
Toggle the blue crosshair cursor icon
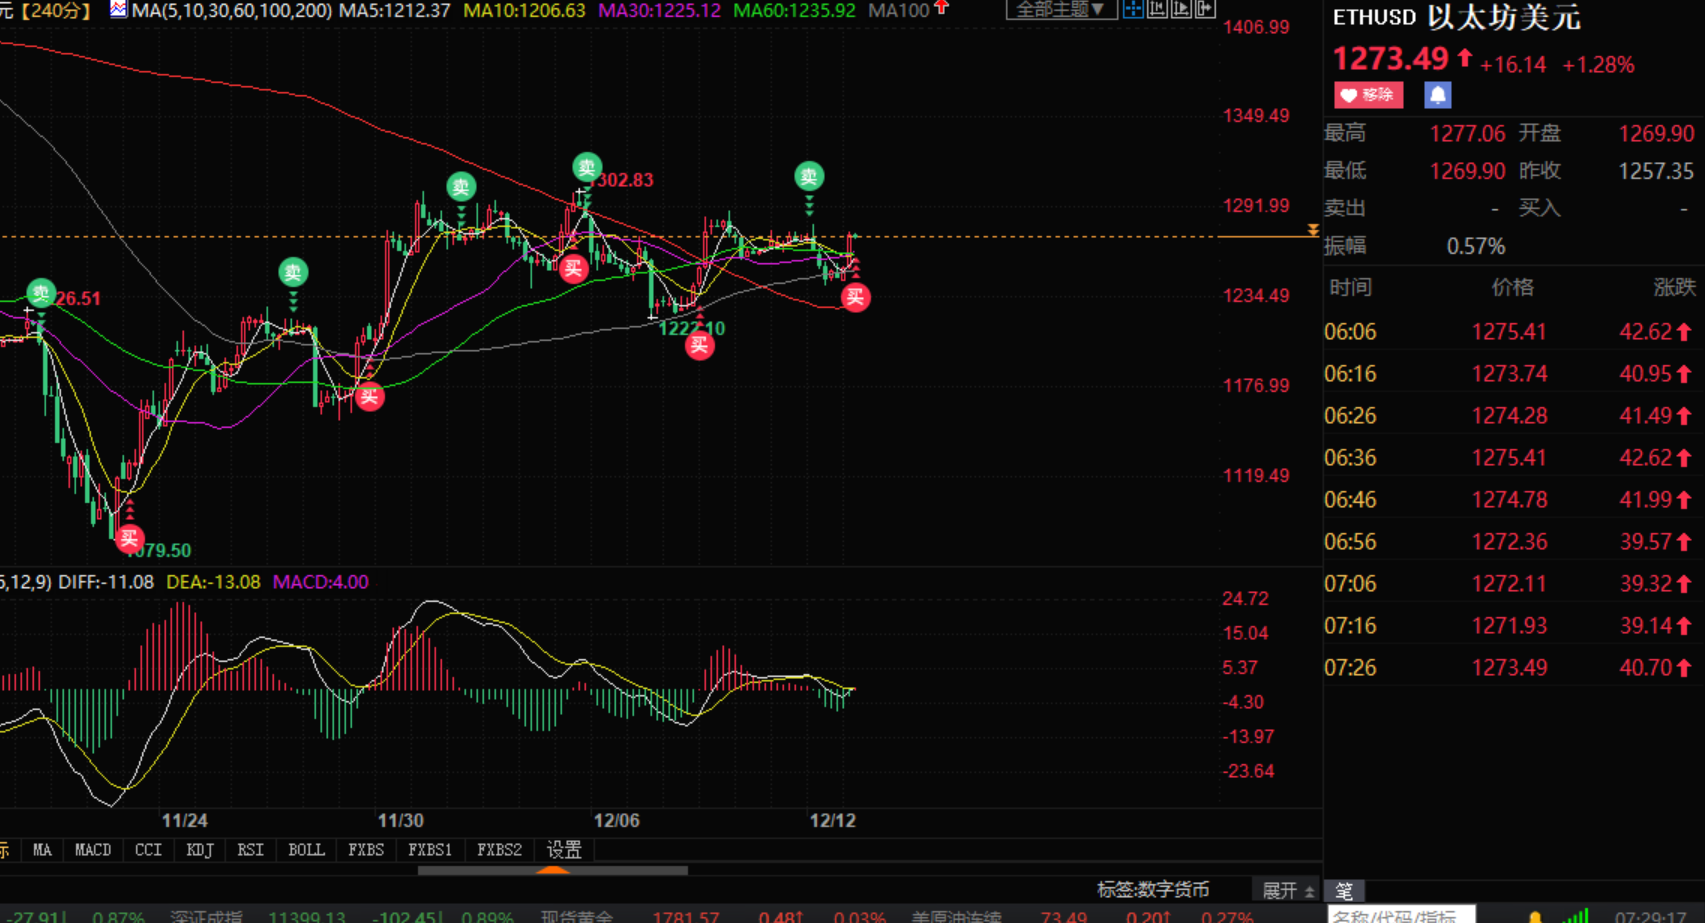click(x=1133, y=9)
